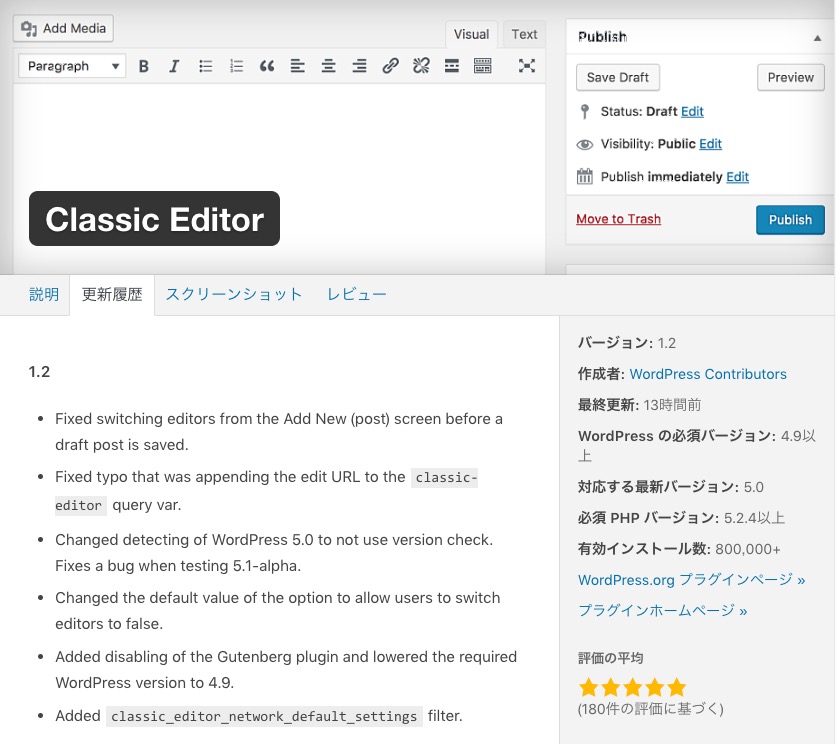Click the Save Draft button

[618, 78]
